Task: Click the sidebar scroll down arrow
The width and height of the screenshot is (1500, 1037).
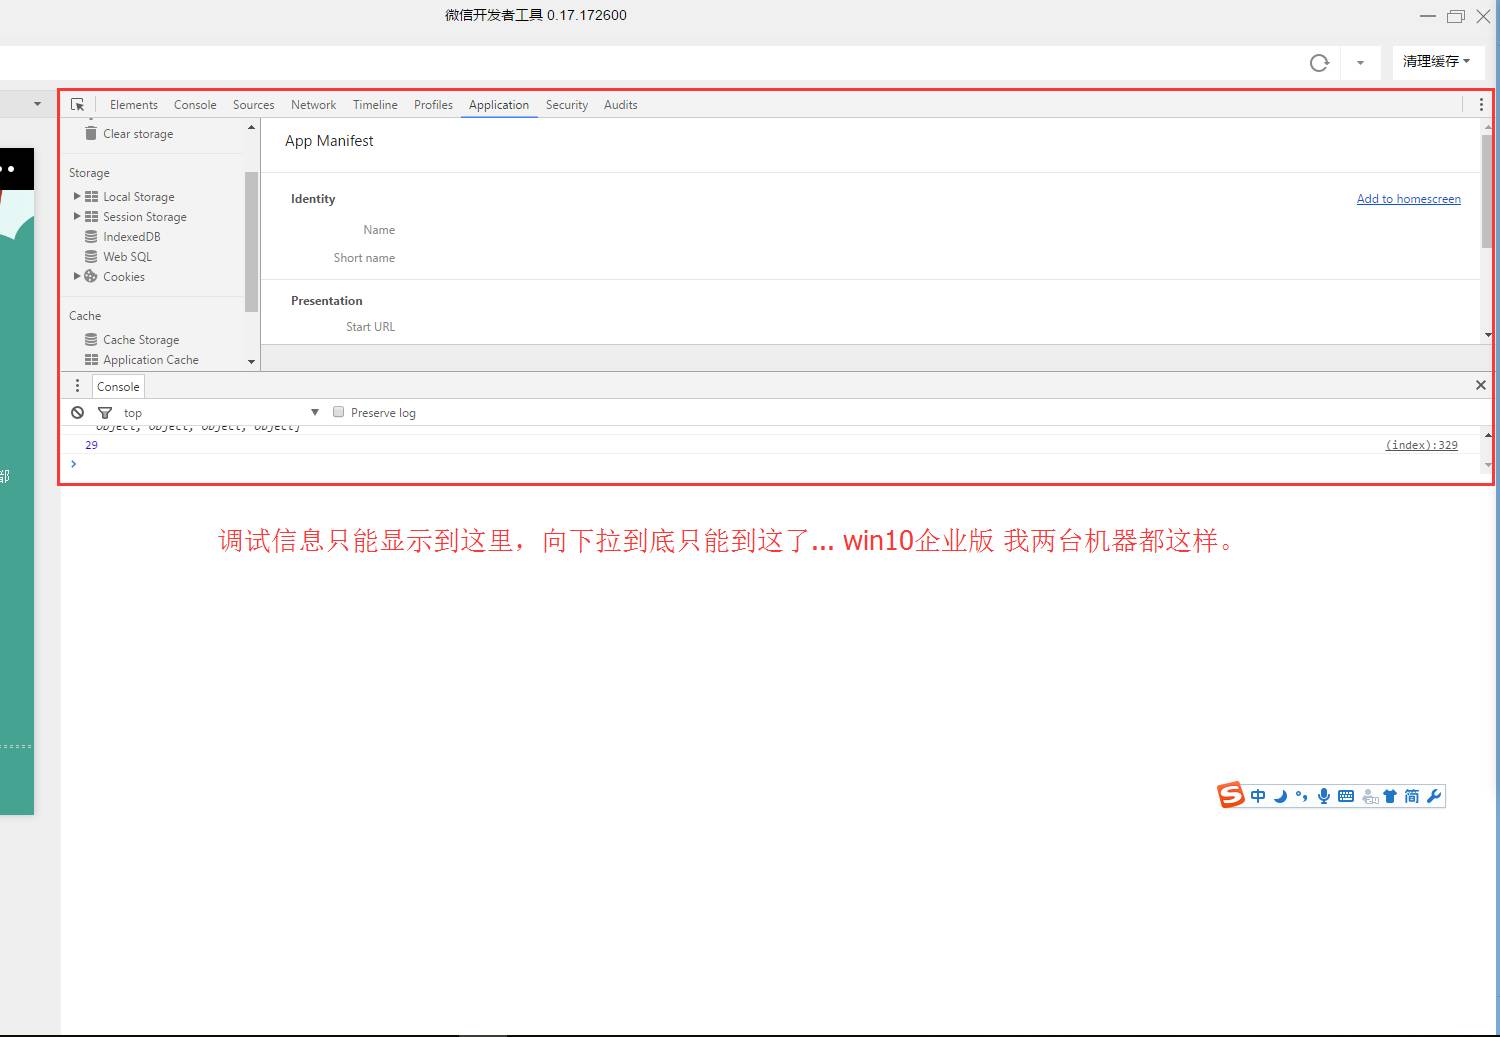Action: pyautogui.click(x=251, y=362)
